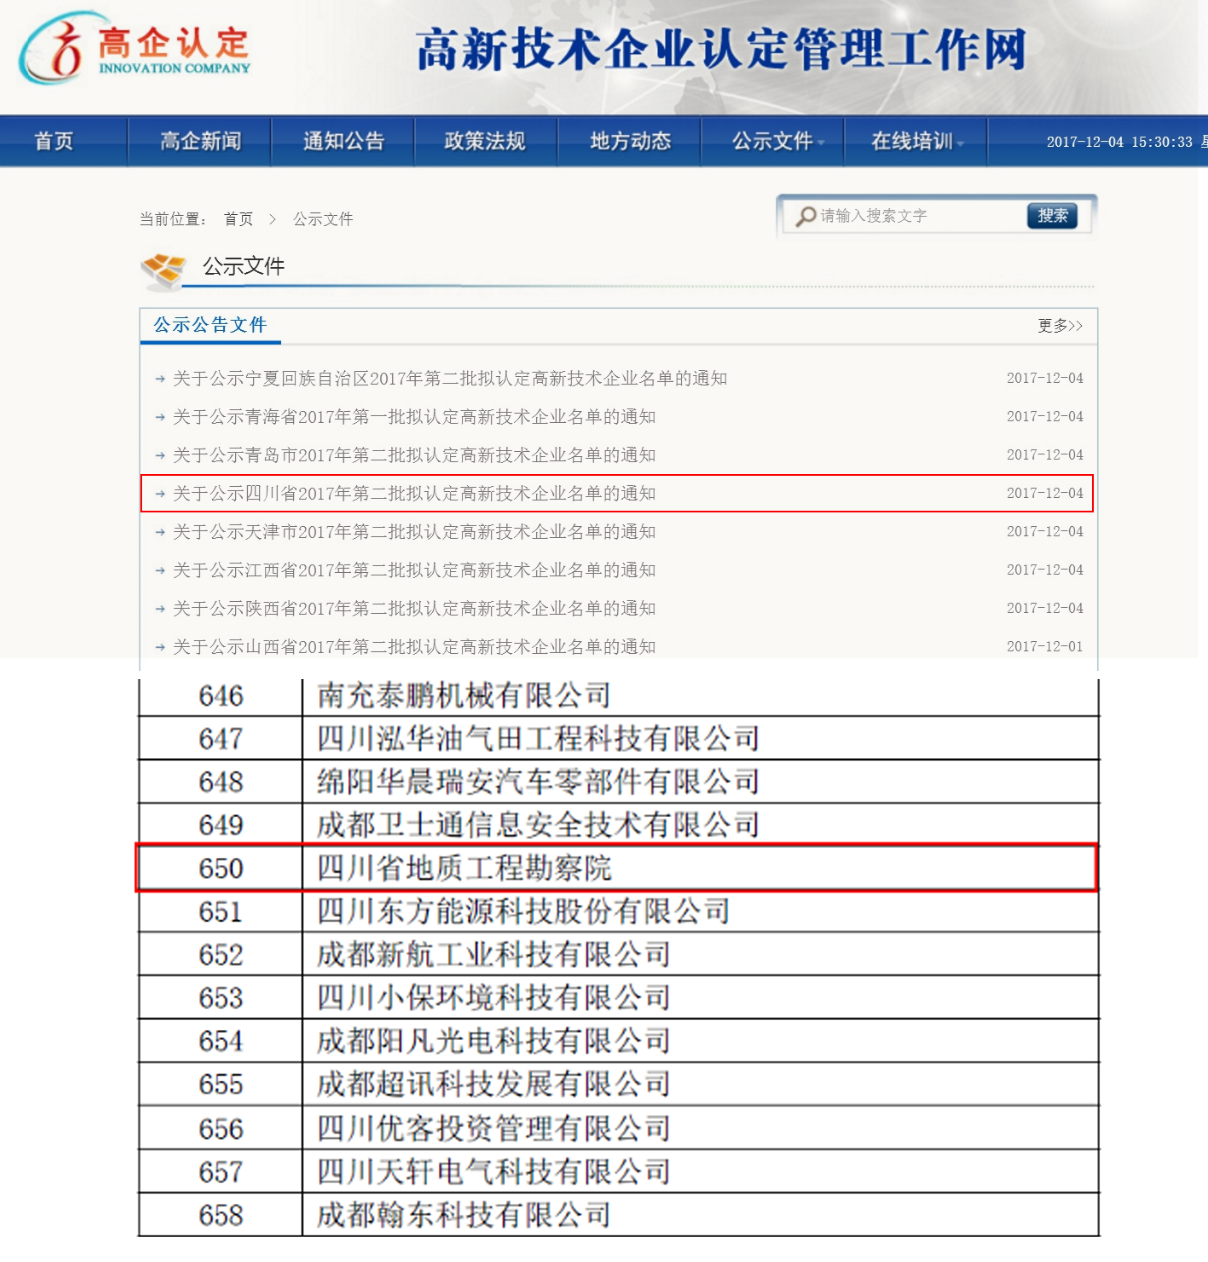This screenshot has height=1262, width=1208.
Task: Open the 高企新闻 navigation item
Action: [x=200, y=141]
